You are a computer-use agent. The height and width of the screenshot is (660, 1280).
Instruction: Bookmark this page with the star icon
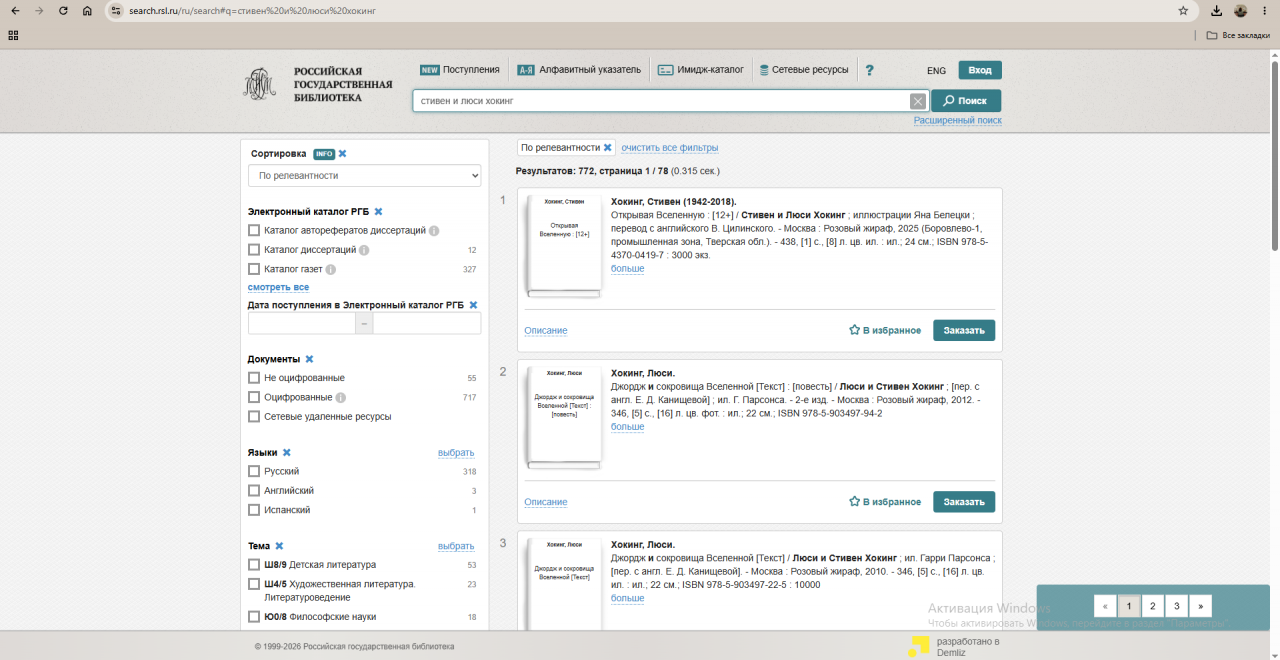(1183, 11)
